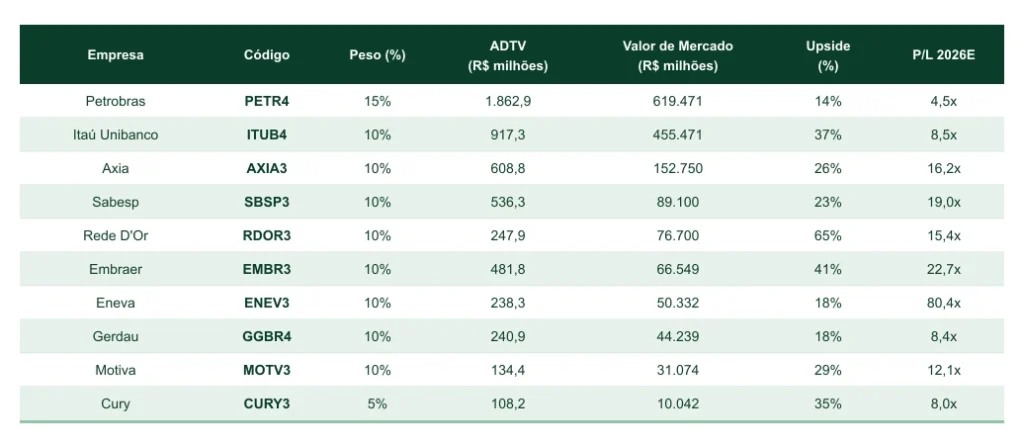This screenshot has width=1024, height=444.
Task: Click the P/L 2026E column header
Action: (944, 55)
